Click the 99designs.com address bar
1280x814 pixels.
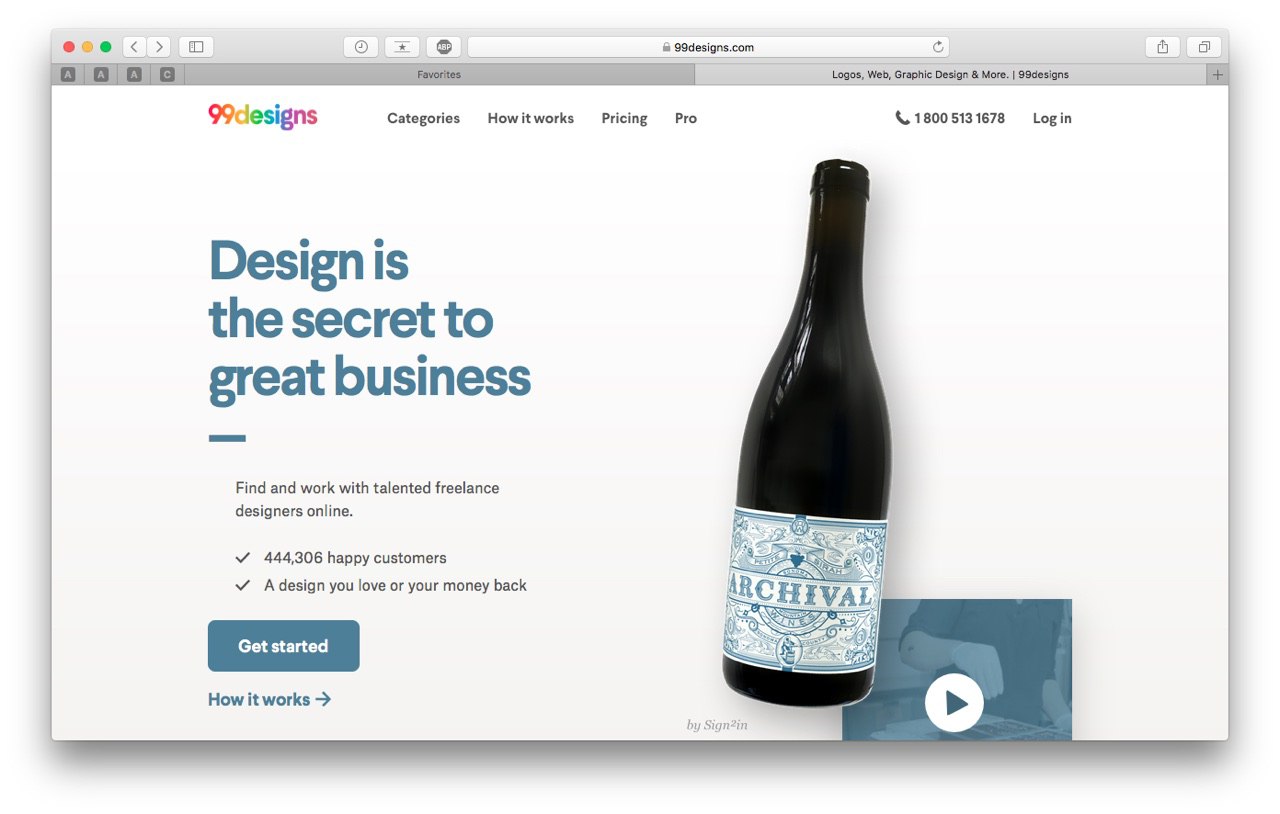(708, 47)
